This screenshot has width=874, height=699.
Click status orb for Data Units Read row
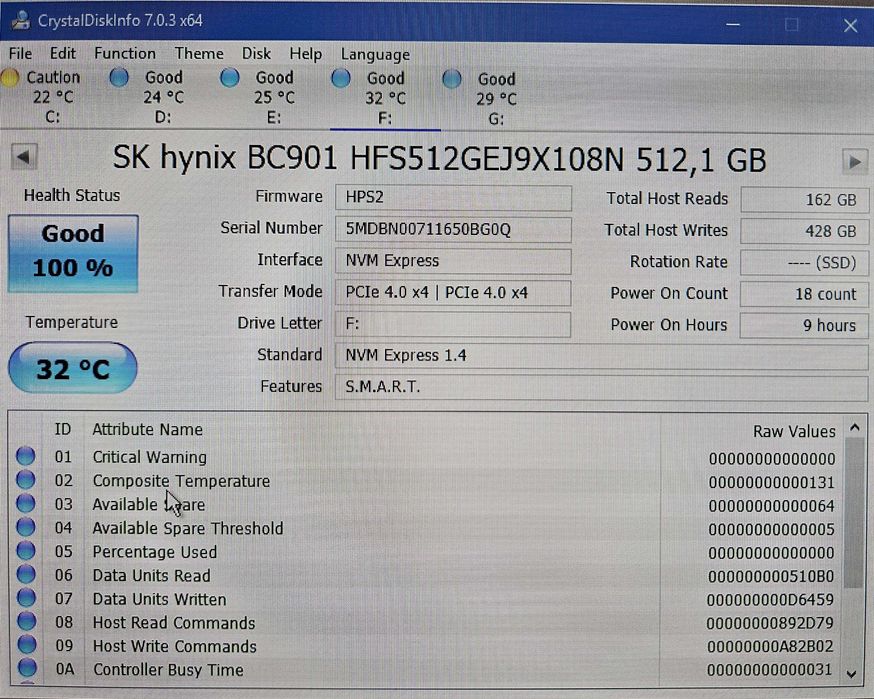click(26, 574)
